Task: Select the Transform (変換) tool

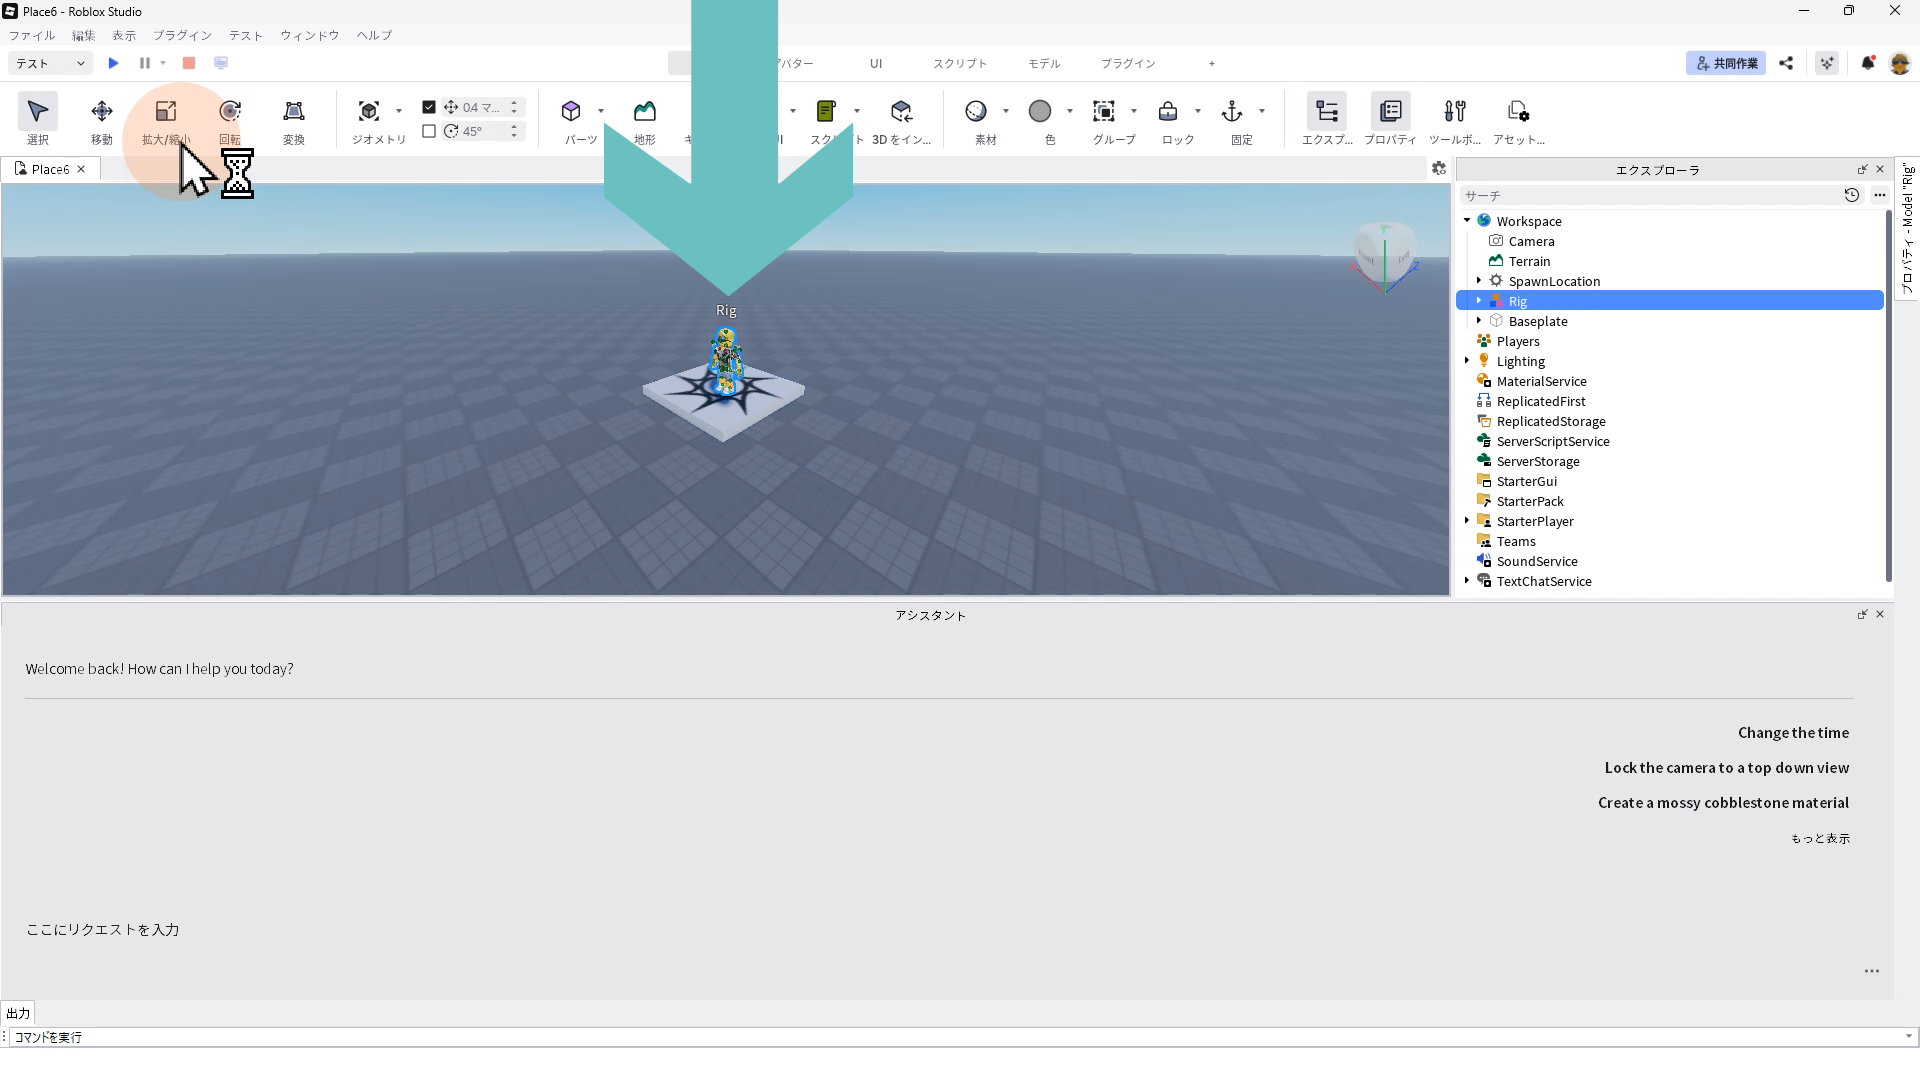Action: (293, 112)
